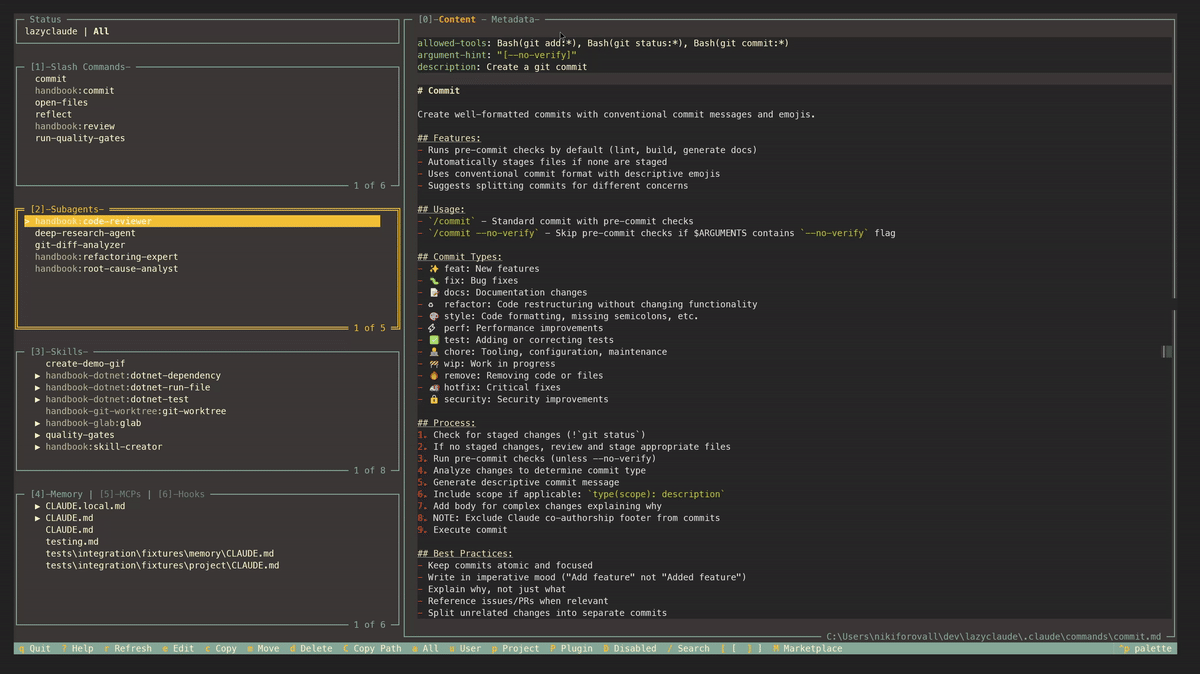Open the Hooks tab

coord(179,494)
